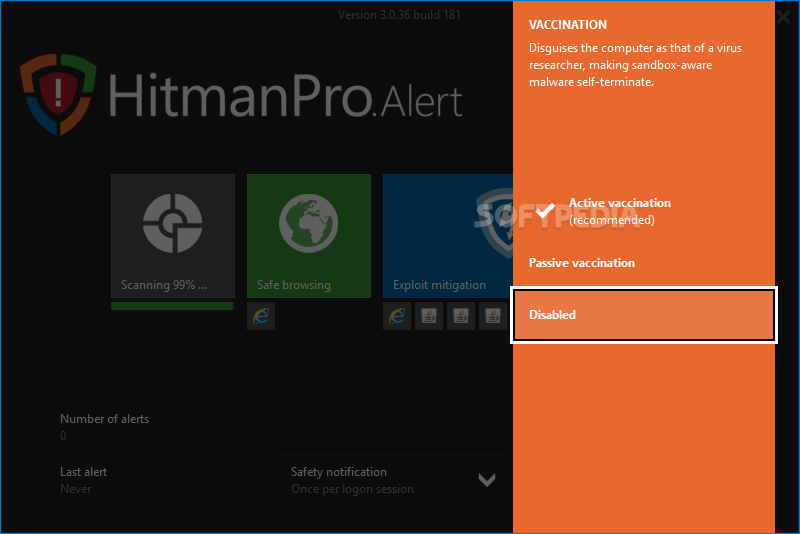Click Internet Explorer icon under Exploit mitigation
The image size is (800, 534).
point(397,316)
